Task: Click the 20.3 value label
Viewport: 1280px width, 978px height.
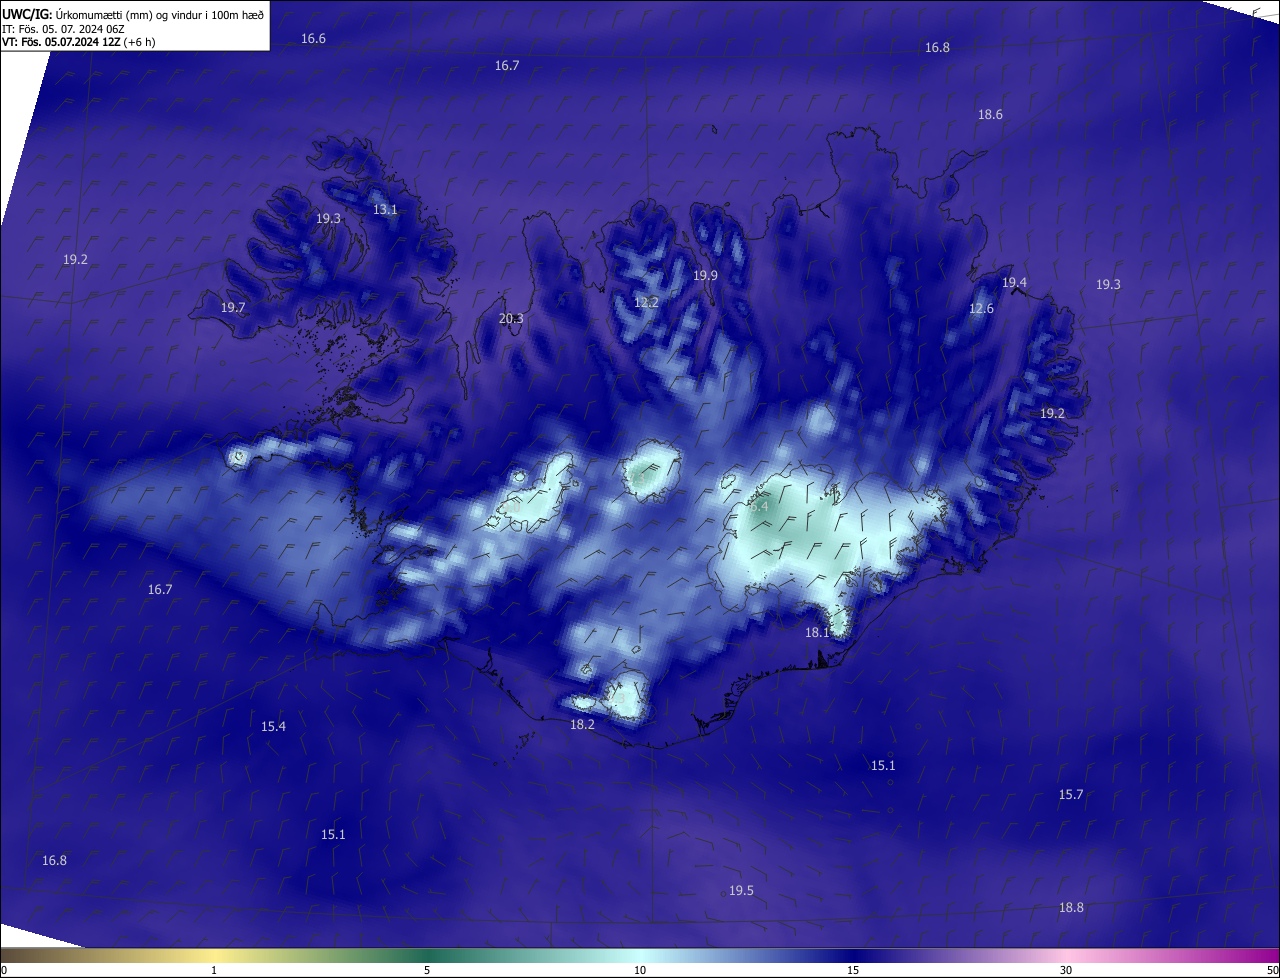Action: [511, 318]
